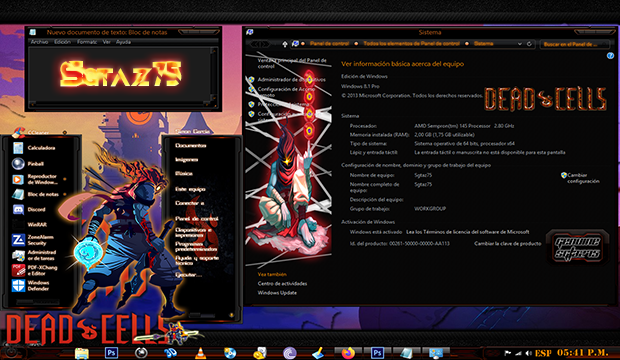620x360 pixels.
Task: Switch to the second Photoshop taskbar button
Action: pyautogui.click(x=377, y=352)
